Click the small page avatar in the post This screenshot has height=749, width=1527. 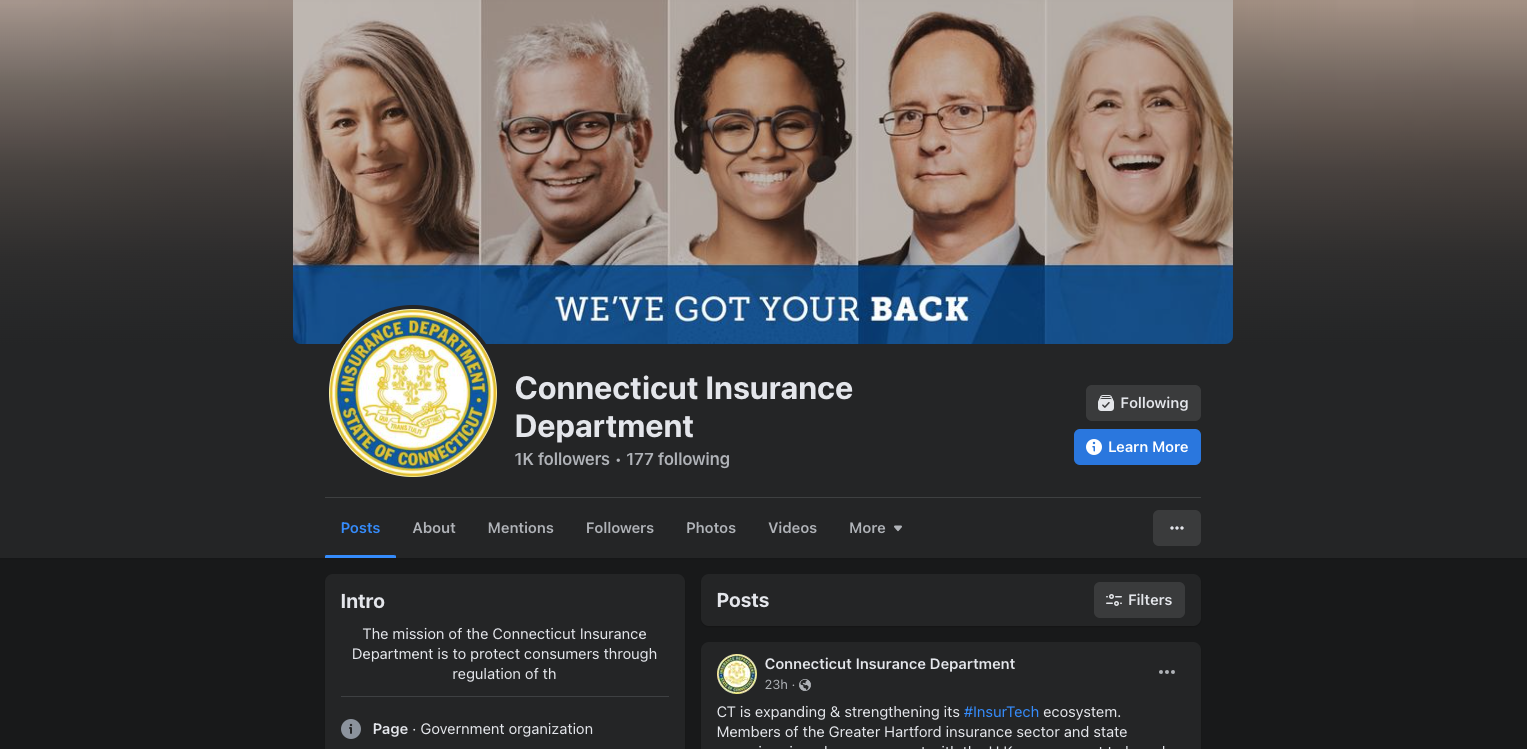737,674
